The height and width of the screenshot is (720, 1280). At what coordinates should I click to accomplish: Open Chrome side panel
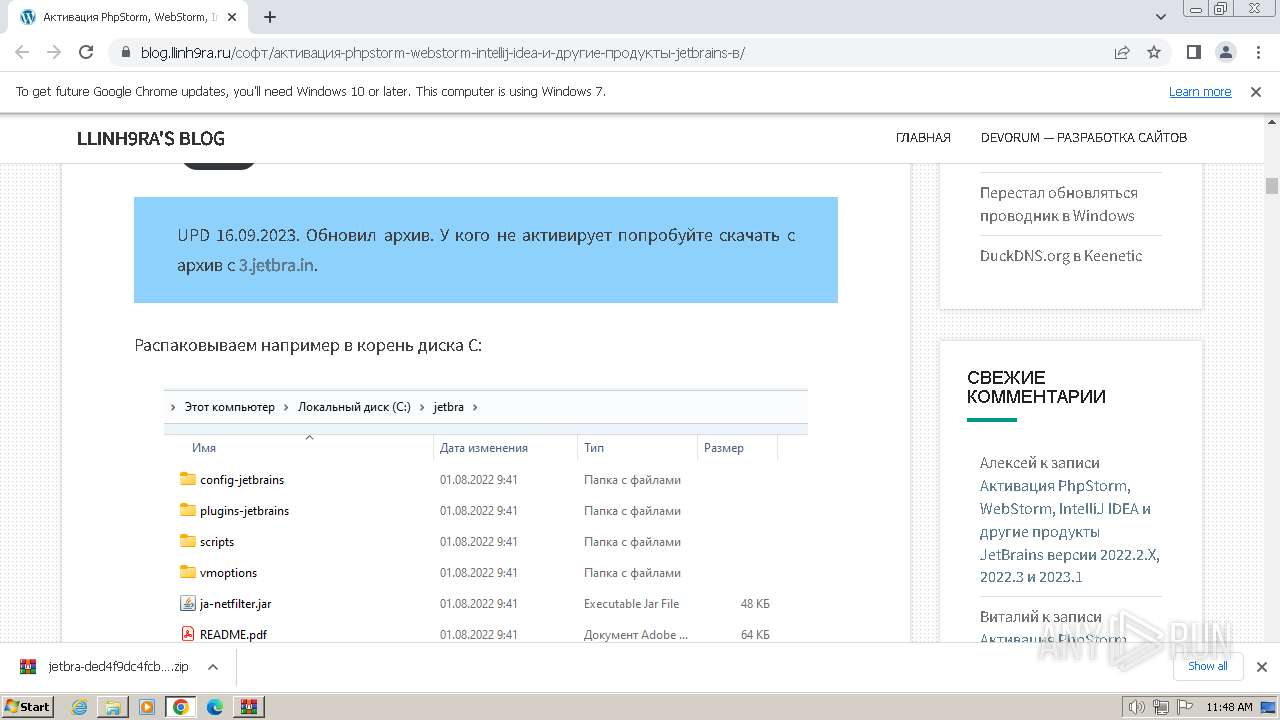1194,53
